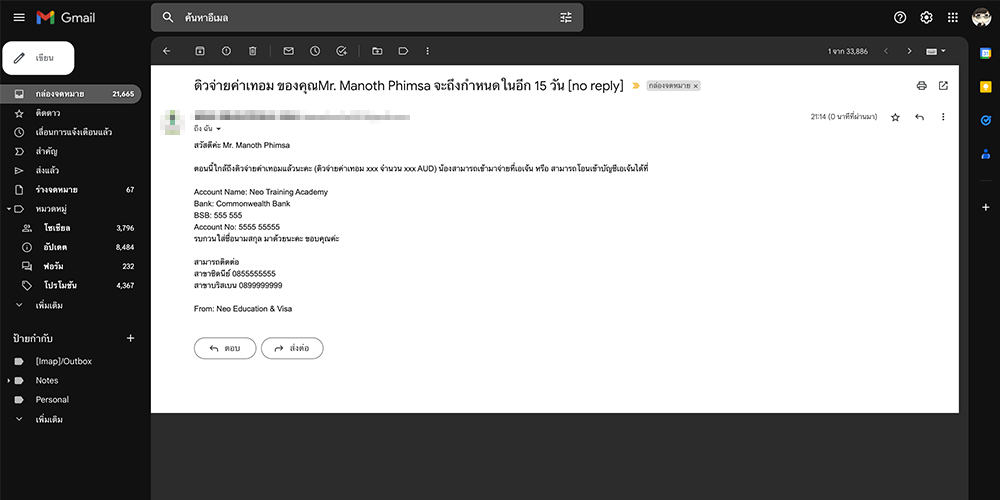The height and width of the screenshot is (500, 1000).
Task: Open the Gmail settings gear
Action: (x=926, y=18)
